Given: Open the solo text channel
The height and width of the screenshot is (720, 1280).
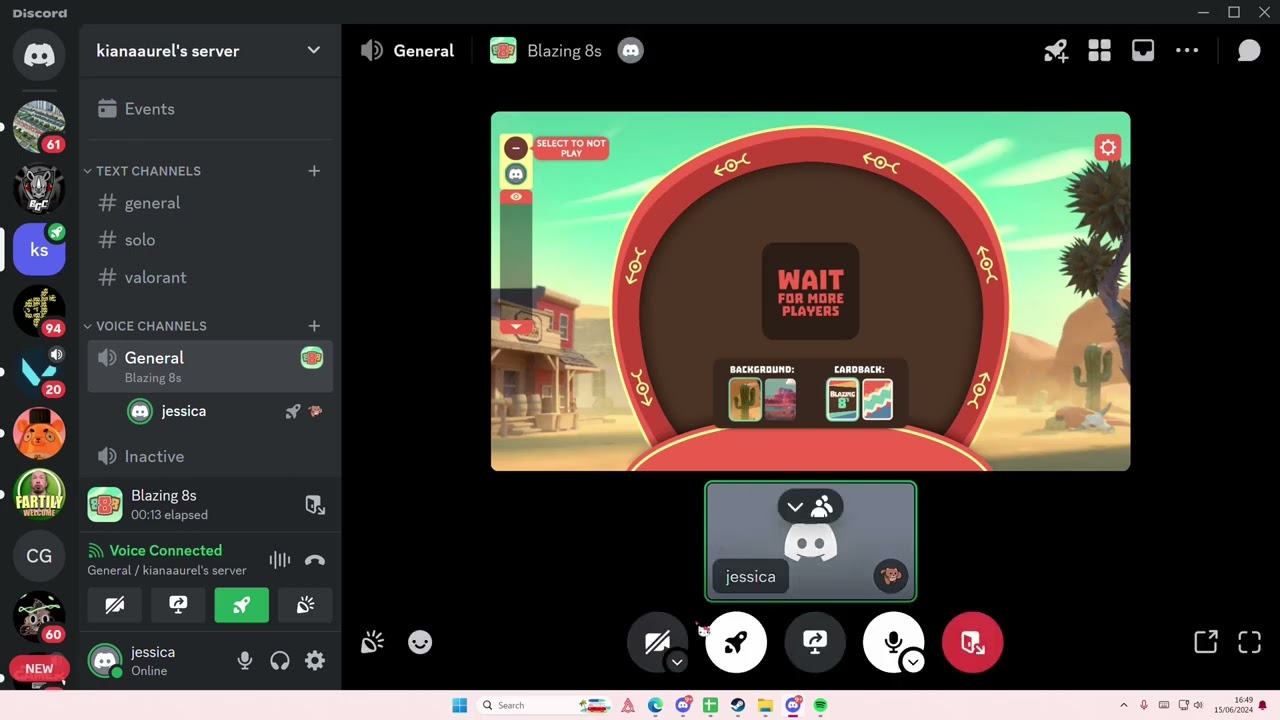Looking at the screenshot, I should click(x=209, y=240).
